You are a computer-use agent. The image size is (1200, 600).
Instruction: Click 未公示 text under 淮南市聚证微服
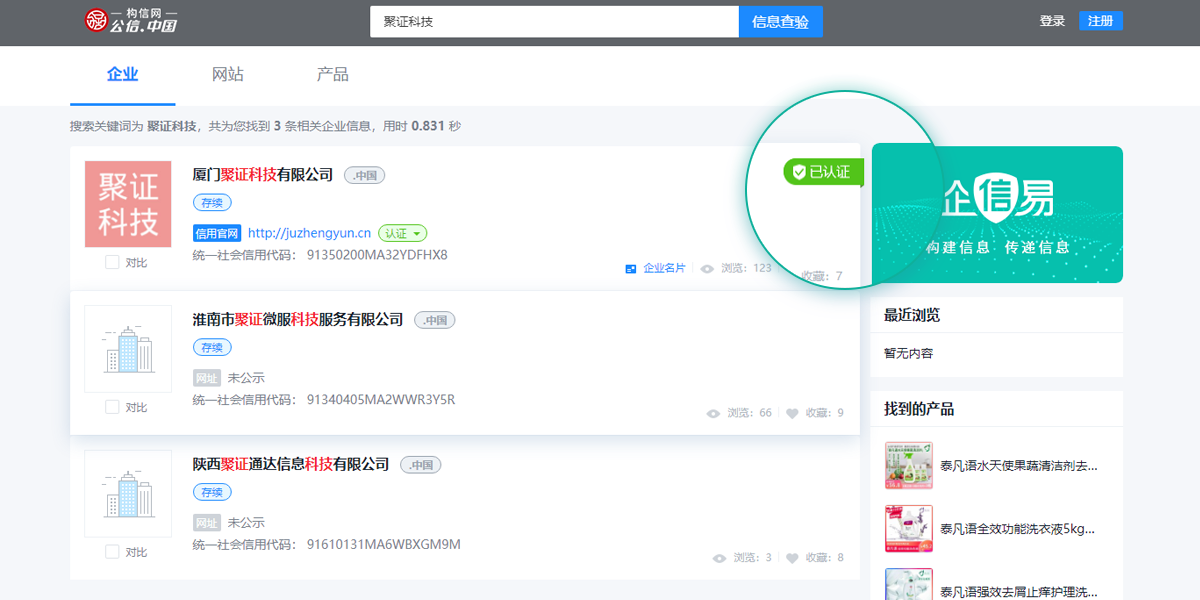pyautogui.click(x=246, y=378)
